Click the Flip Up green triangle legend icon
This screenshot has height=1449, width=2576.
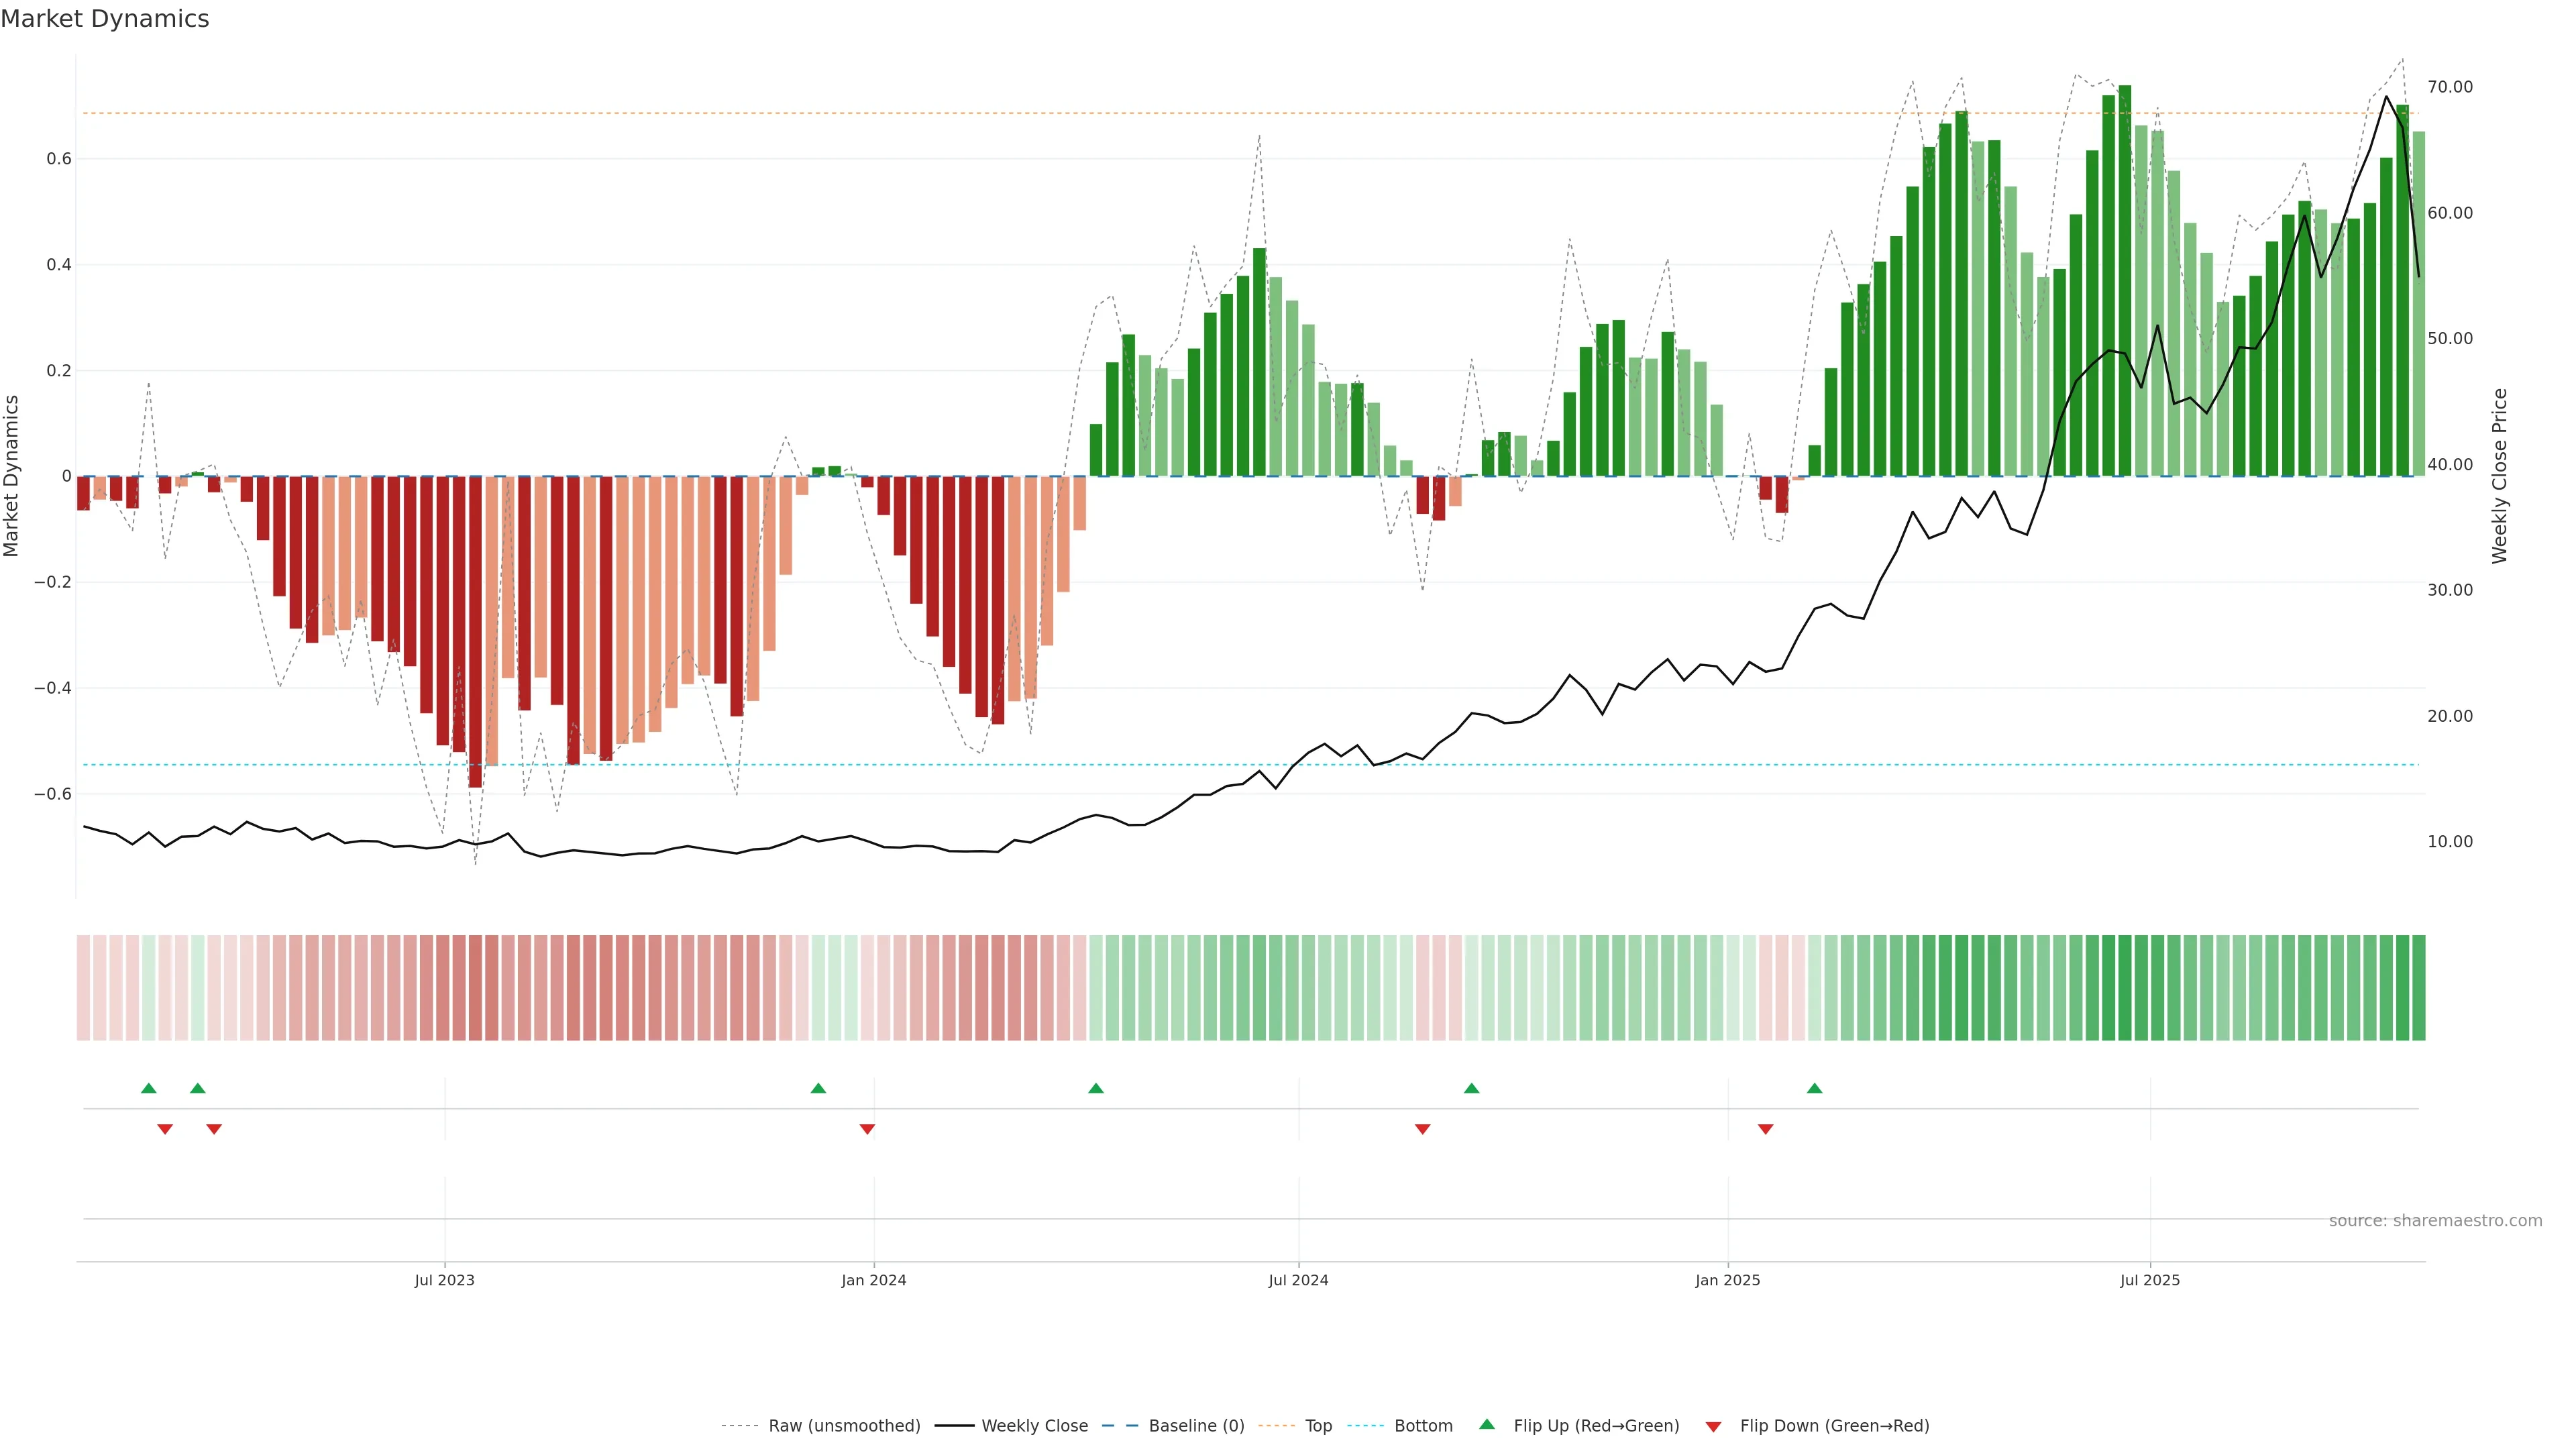1486,1424
